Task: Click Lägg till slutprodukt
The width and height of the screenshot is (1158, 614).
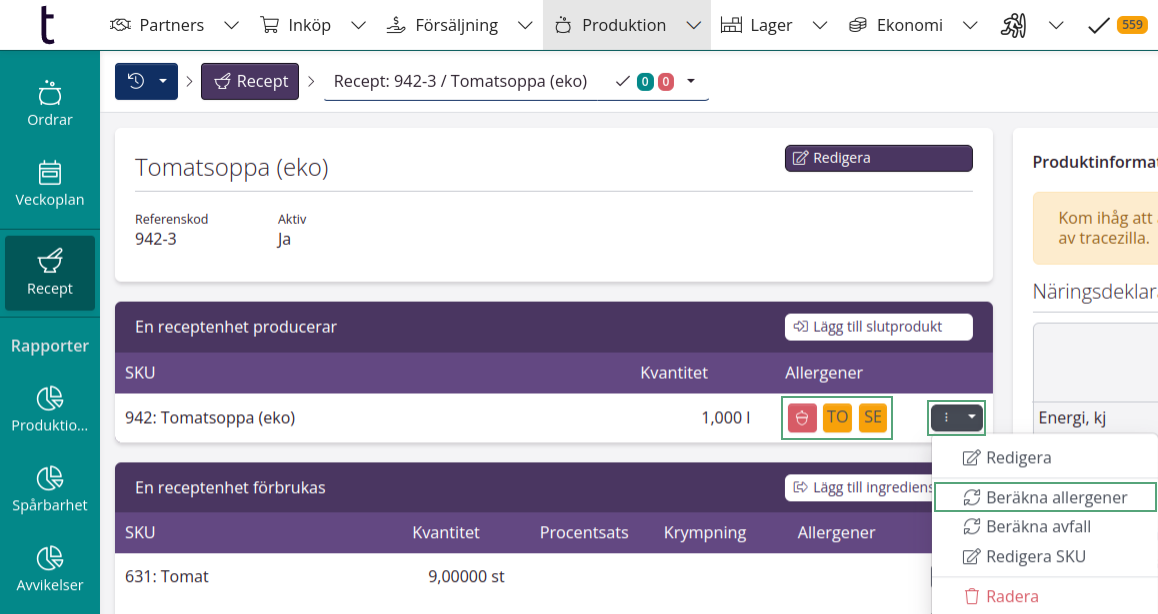Action: (x=878, y=326)
